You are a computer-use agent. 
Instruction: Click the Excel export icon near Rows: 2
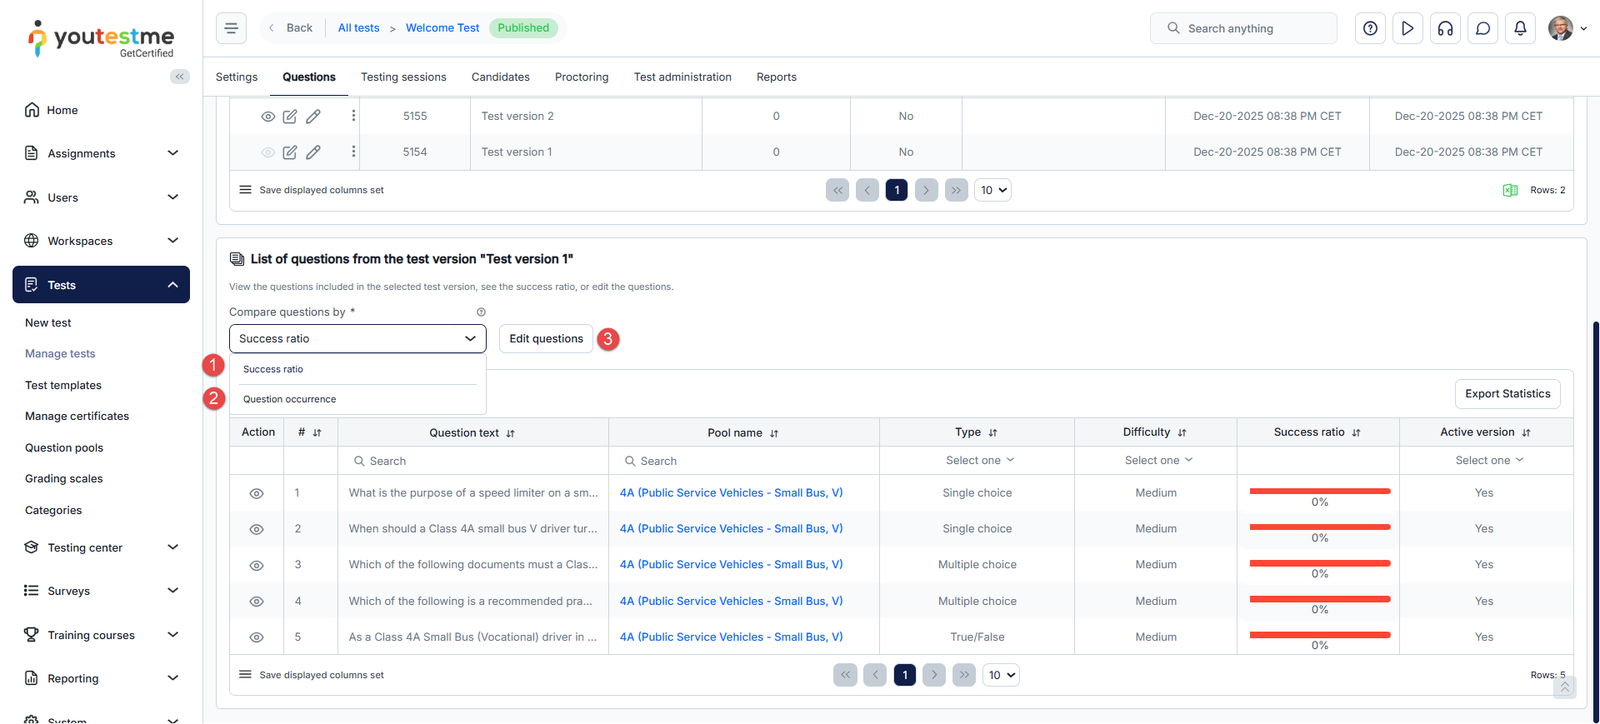click(1510, 190)
